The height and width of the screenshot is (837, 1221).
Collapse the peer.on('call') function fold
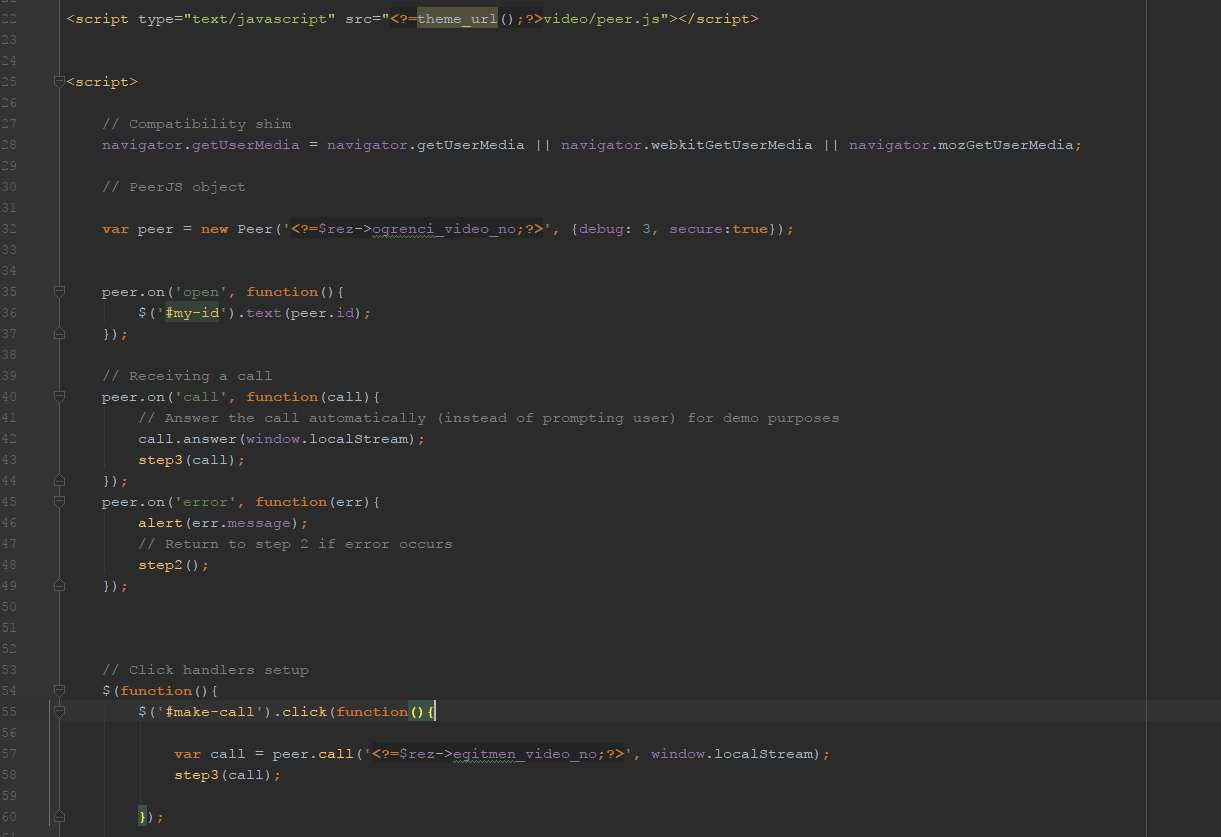point(59,396)
